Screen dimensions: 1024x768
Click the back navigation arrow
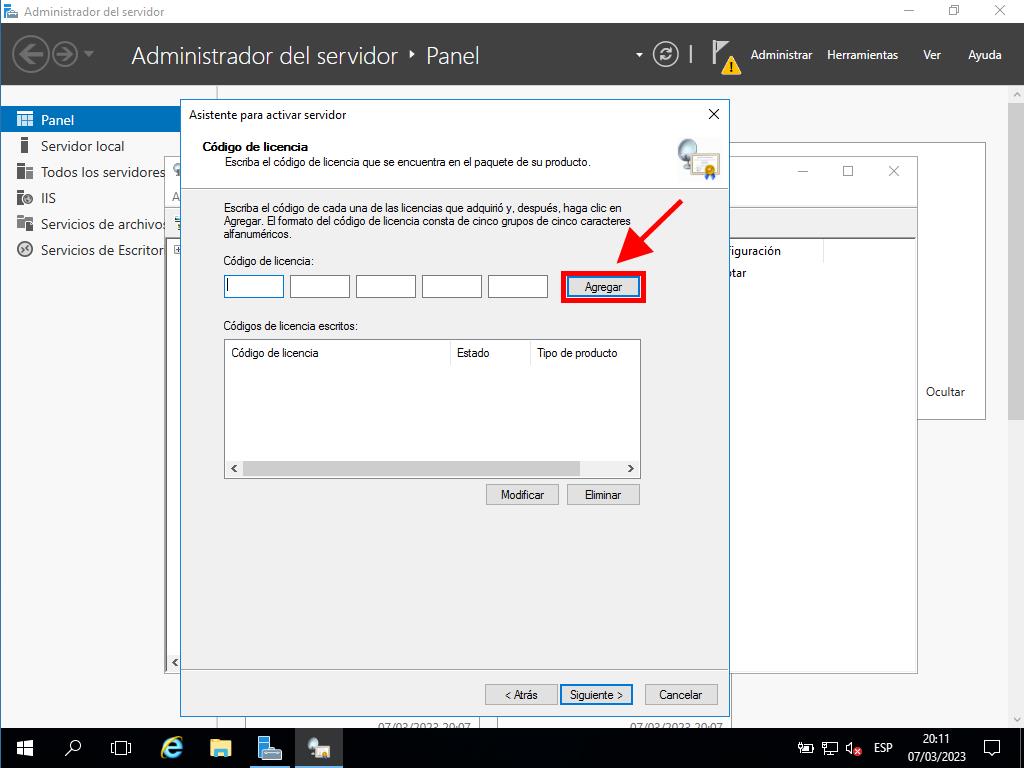(x=30, y=55)
